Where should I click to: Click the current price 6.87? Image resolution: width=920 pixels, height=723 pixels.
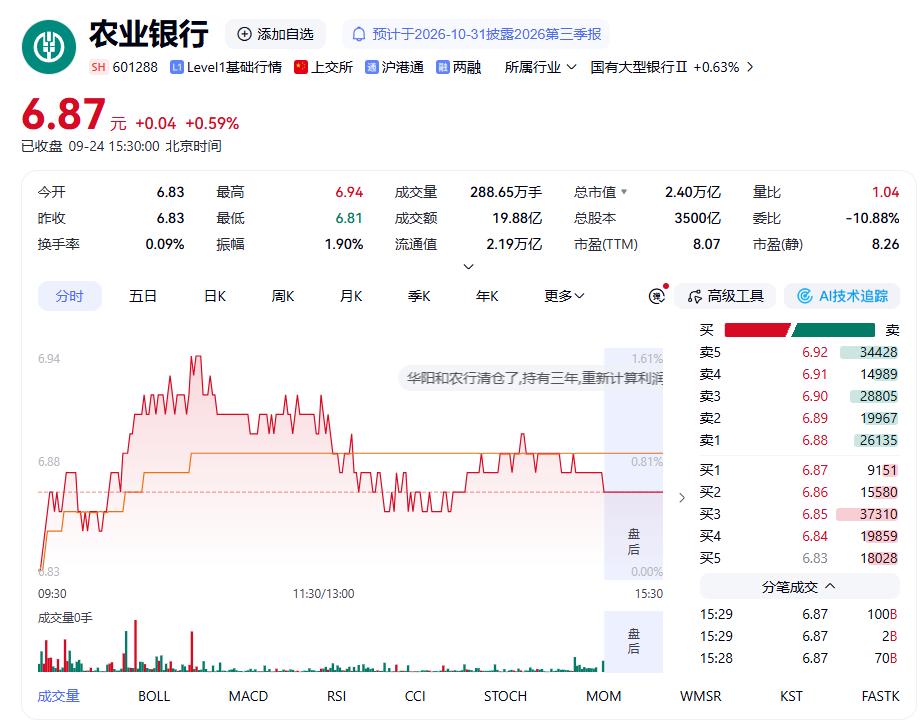click(63, 114)
